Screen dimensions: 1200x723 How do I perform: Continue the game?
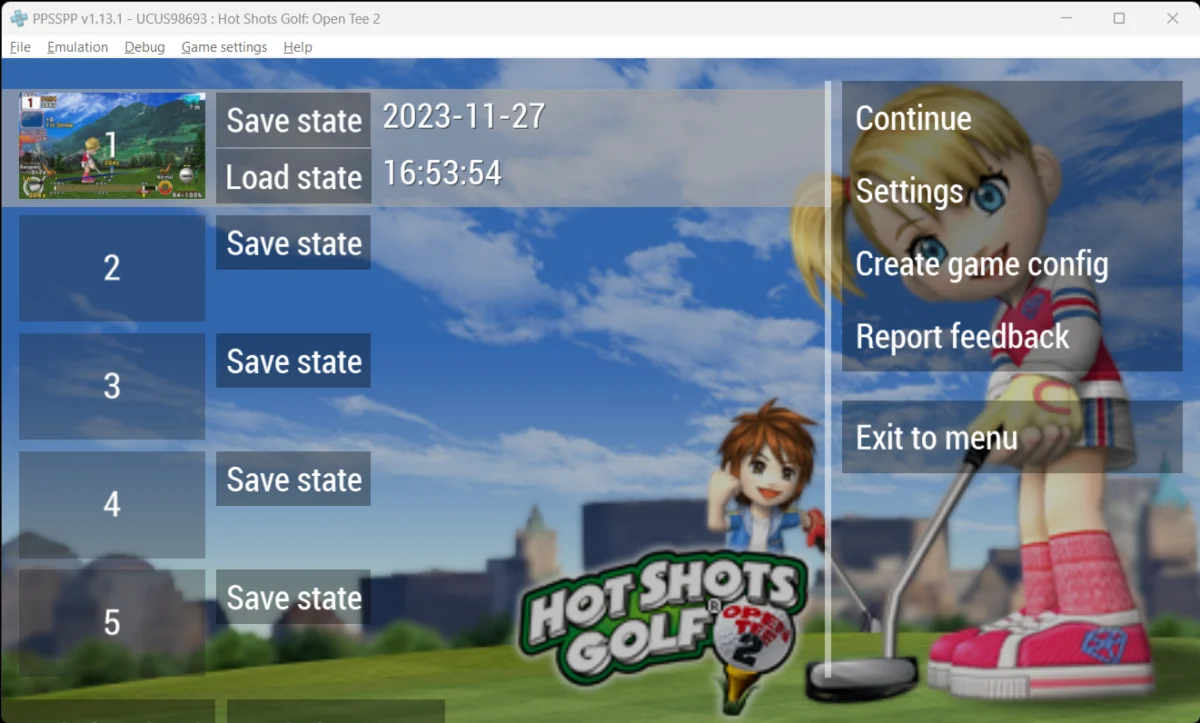pyautogui.click(x=1012, y=118)
